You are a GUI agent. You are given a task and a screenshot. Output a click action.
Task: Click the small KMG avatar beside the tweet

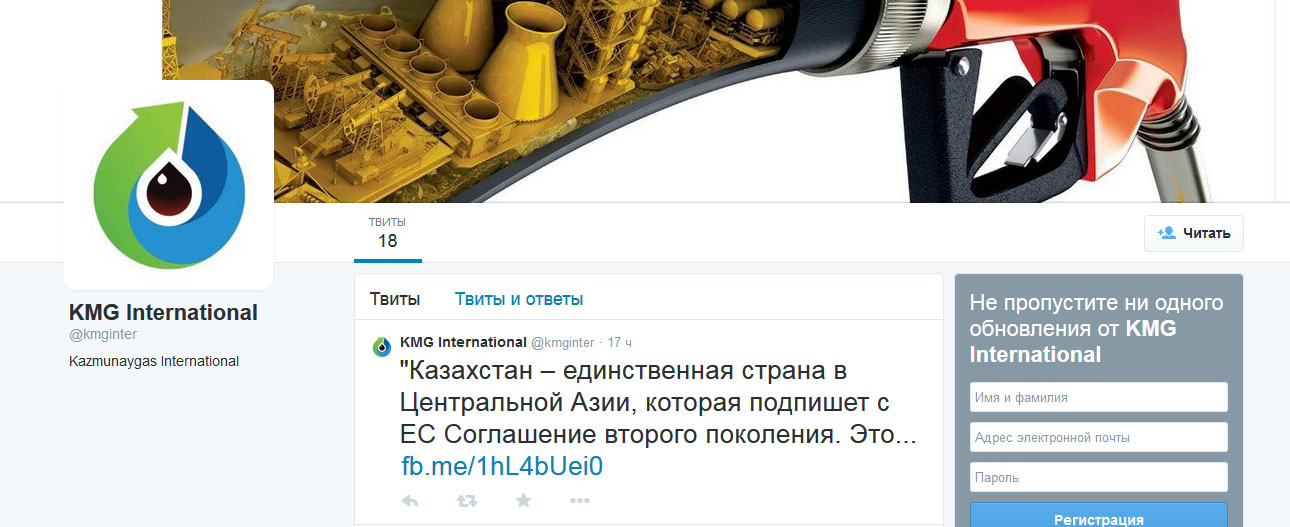(x=381, y=347)
